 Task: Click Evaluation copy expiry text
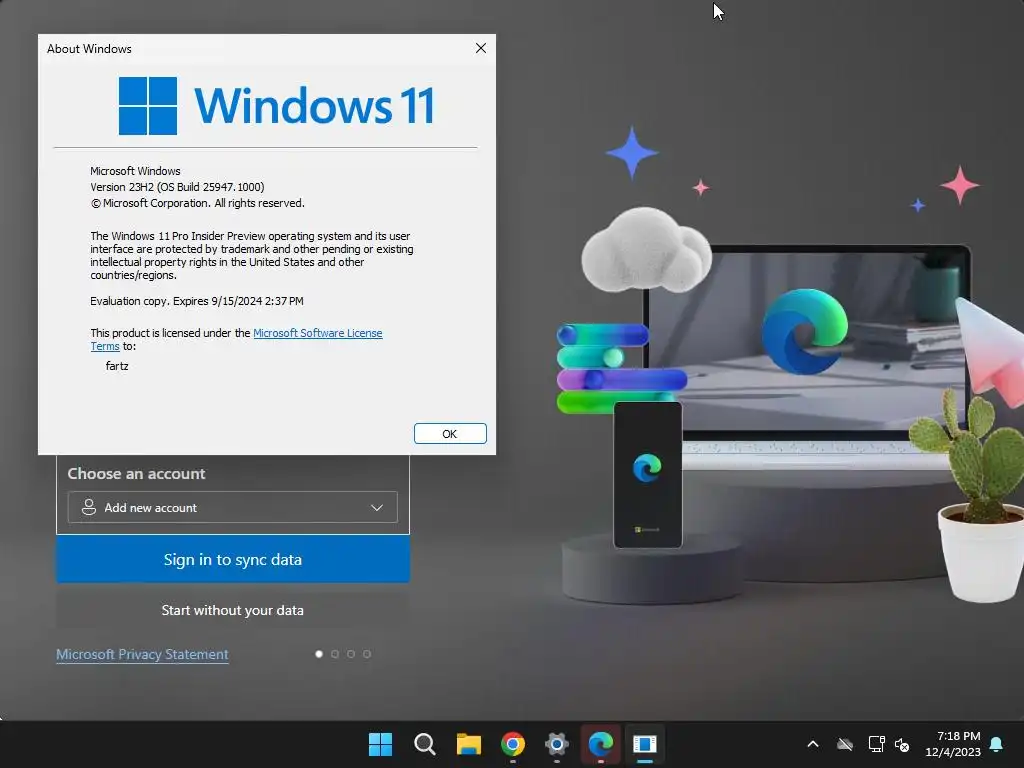[x=197, y=301]
